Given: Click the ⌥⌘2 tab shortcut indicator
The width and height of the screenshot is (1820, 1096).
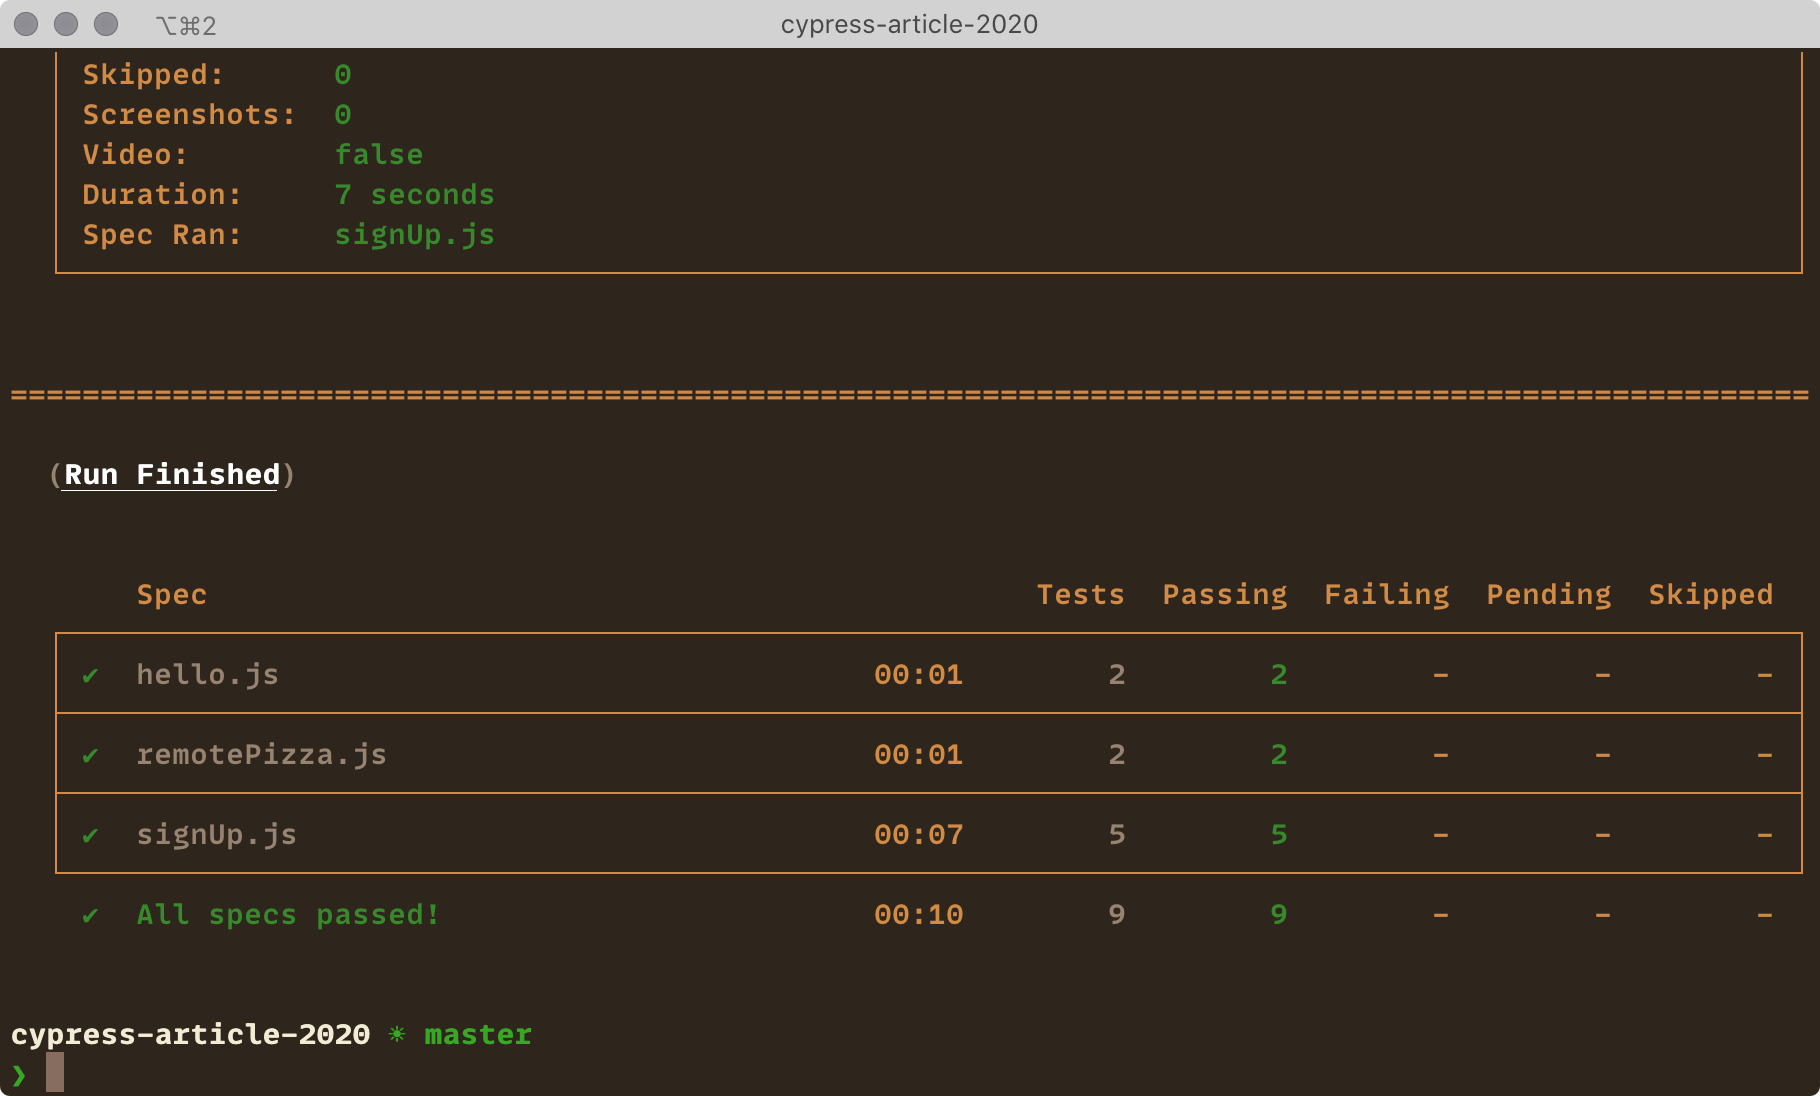Looking at the screenshot, I should (186, 24).
